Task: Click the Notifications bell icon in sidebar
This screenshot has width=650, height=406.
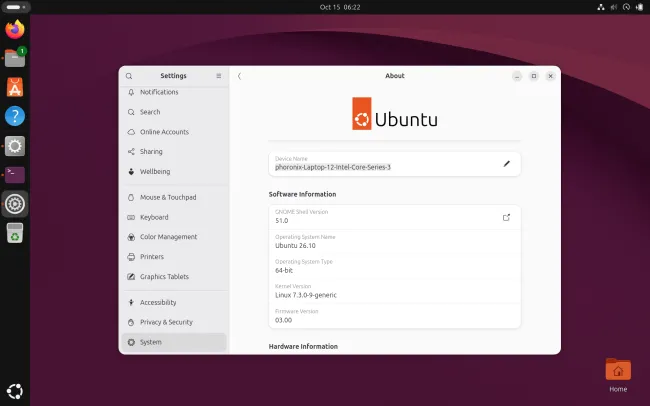Action: coord(131,92)
